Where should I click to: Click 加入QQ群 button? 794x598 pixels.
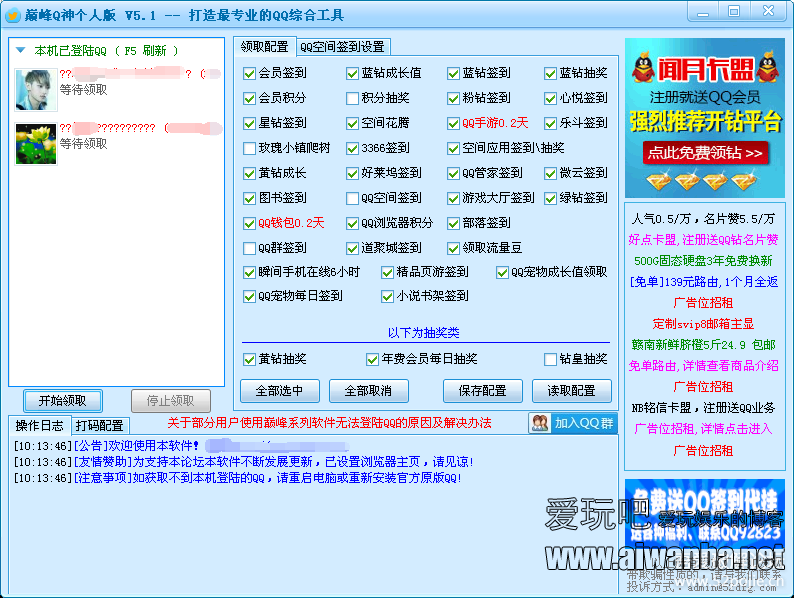click(573, 423)
